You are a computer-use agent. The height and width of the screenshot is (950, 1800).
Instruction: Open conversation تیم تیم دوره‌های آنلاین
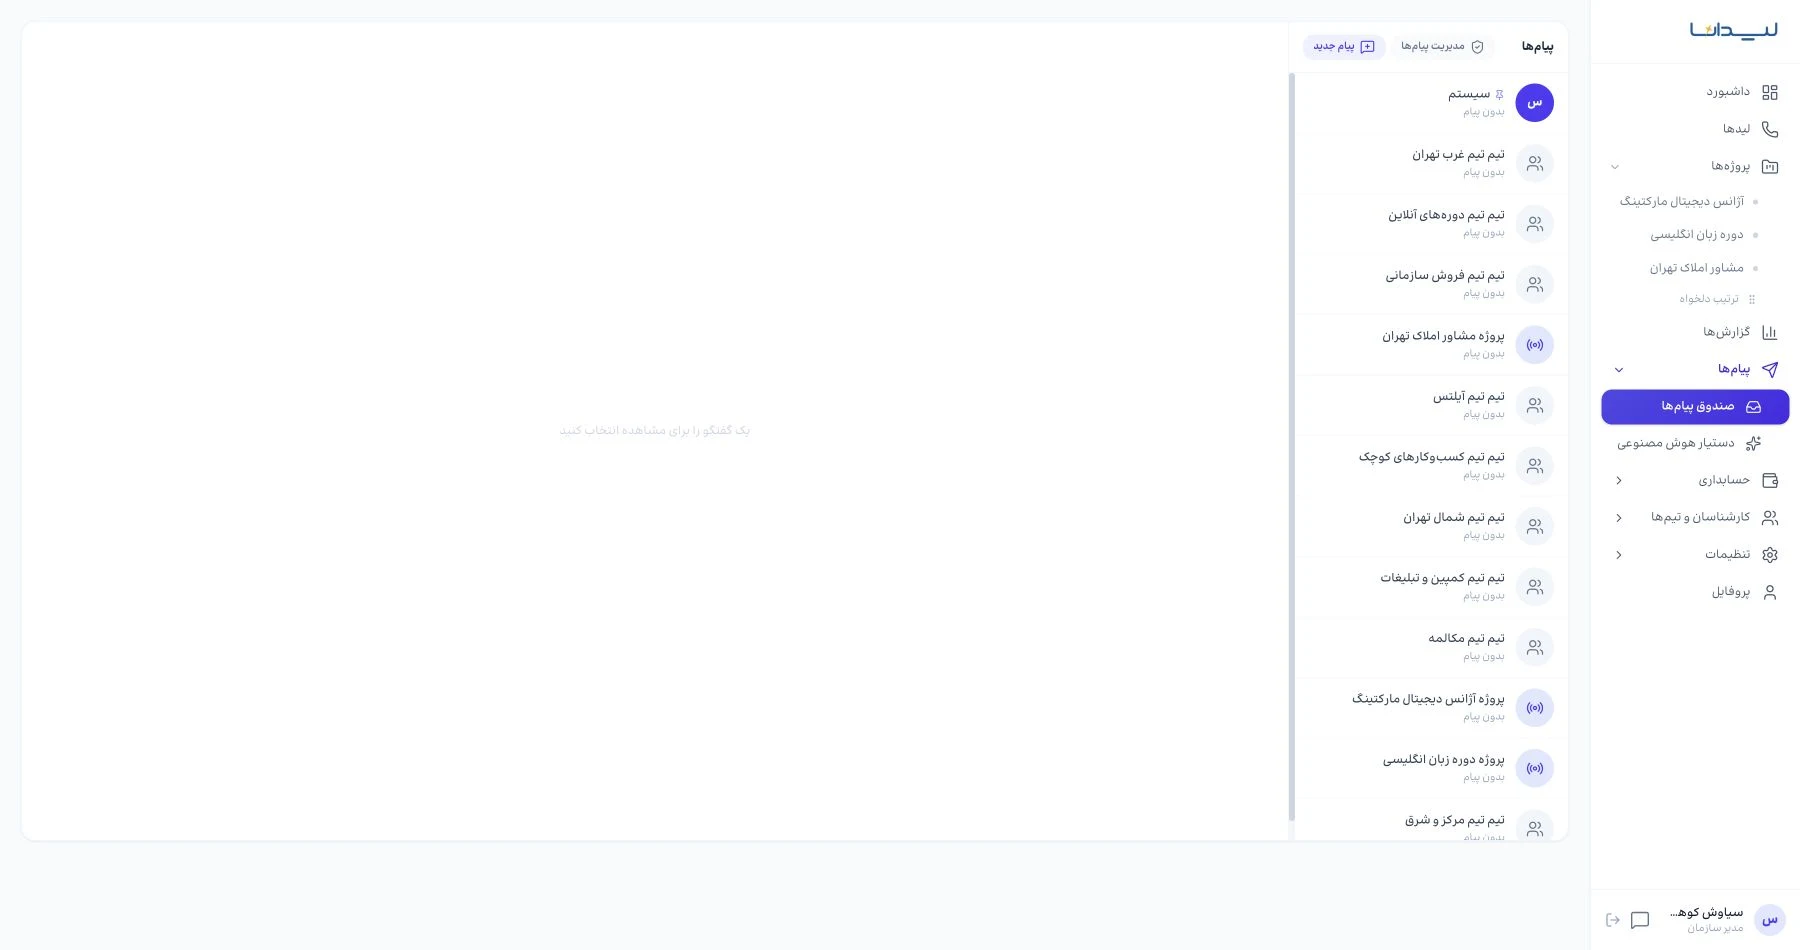coord(1431,224)
